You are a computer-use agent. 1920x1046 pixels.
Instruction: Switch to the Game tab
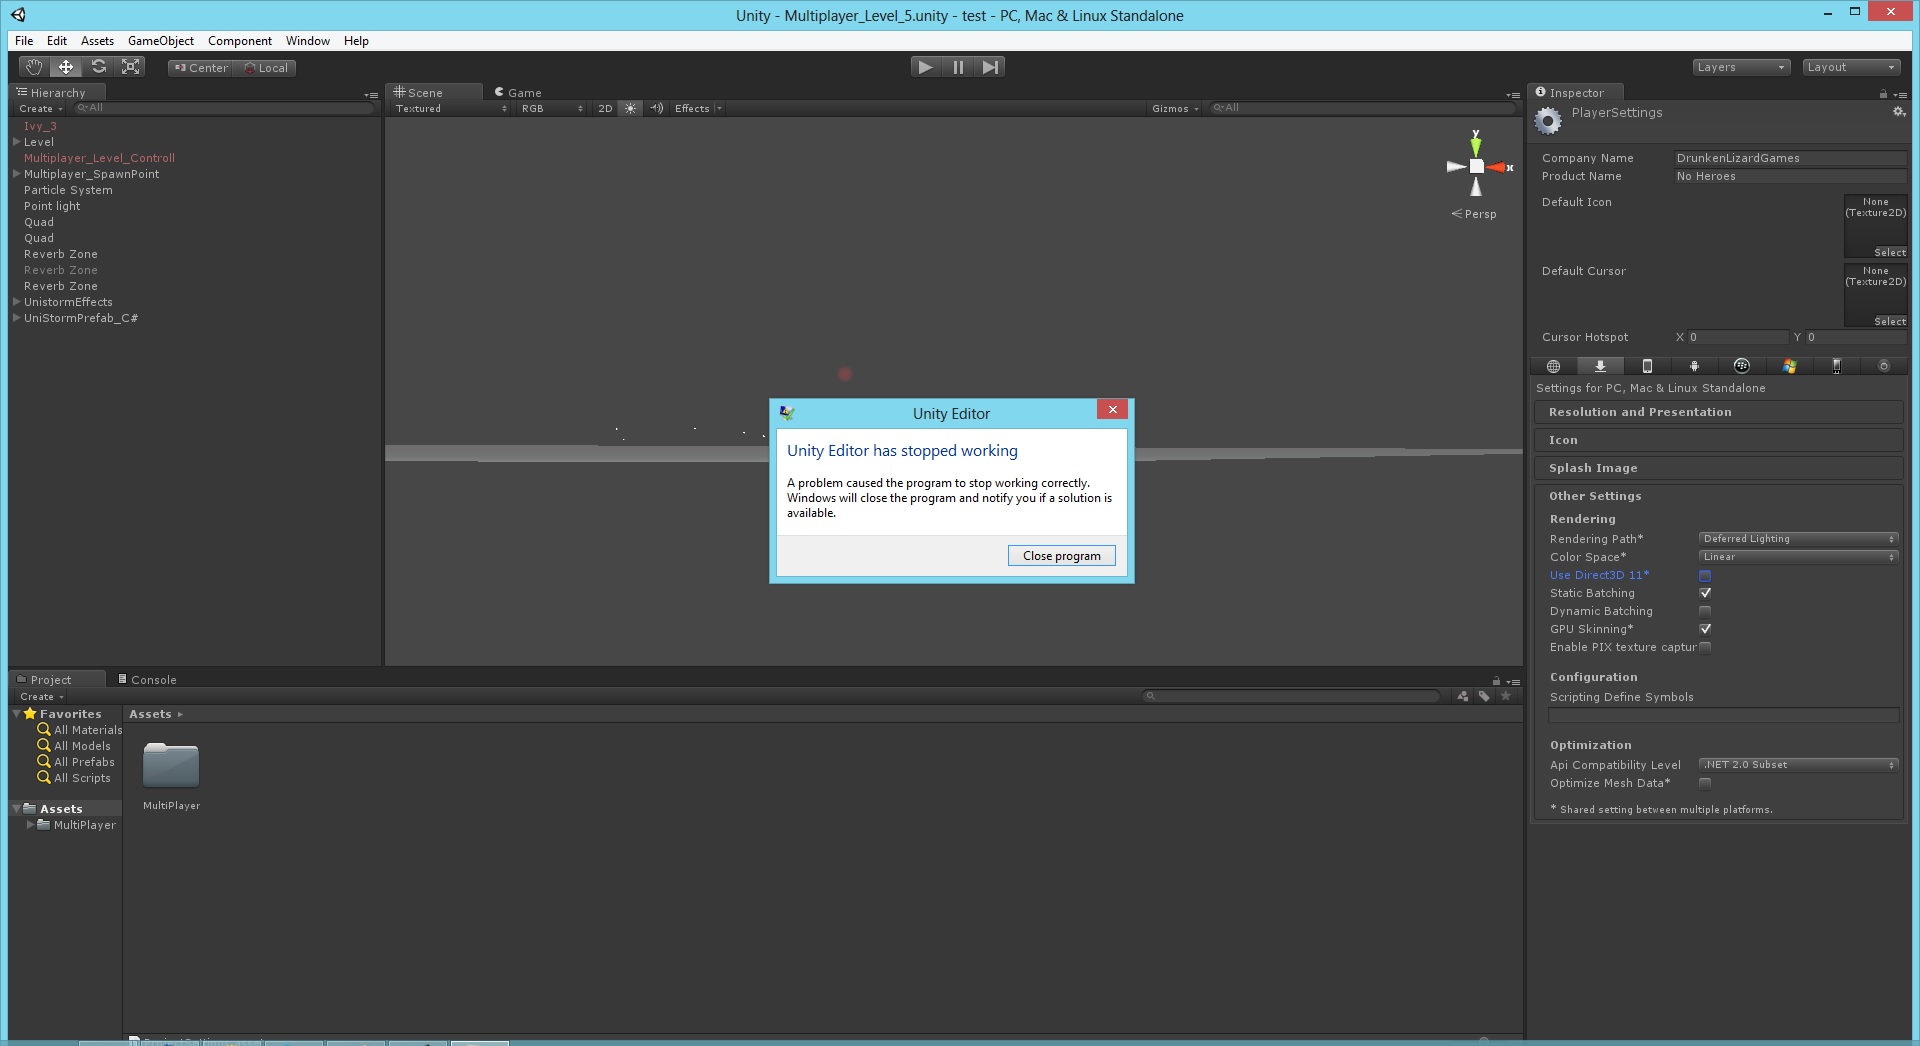(x=518, y=92)
